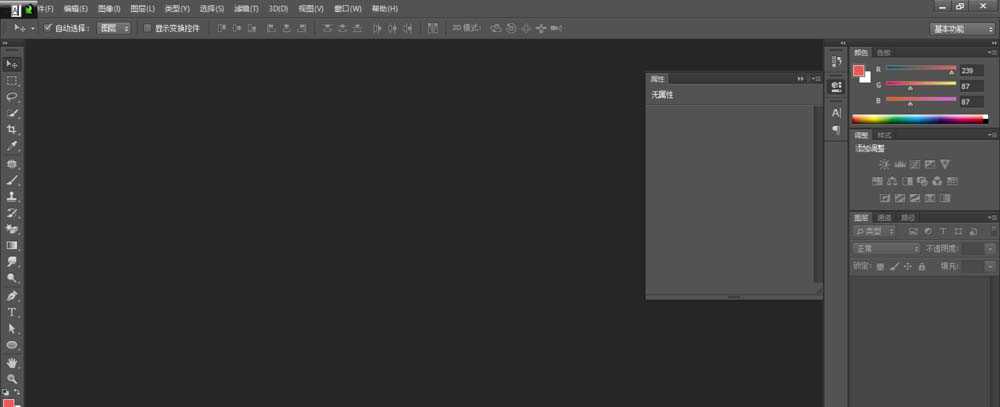Select the Crop tool
This screenshot has height=407, width=1000.
[12, 130]
